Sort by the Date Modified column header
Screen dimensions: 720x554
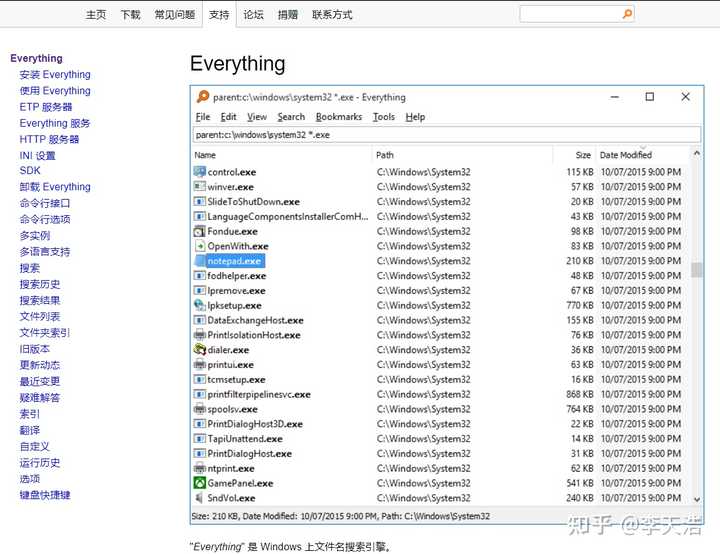625,155
